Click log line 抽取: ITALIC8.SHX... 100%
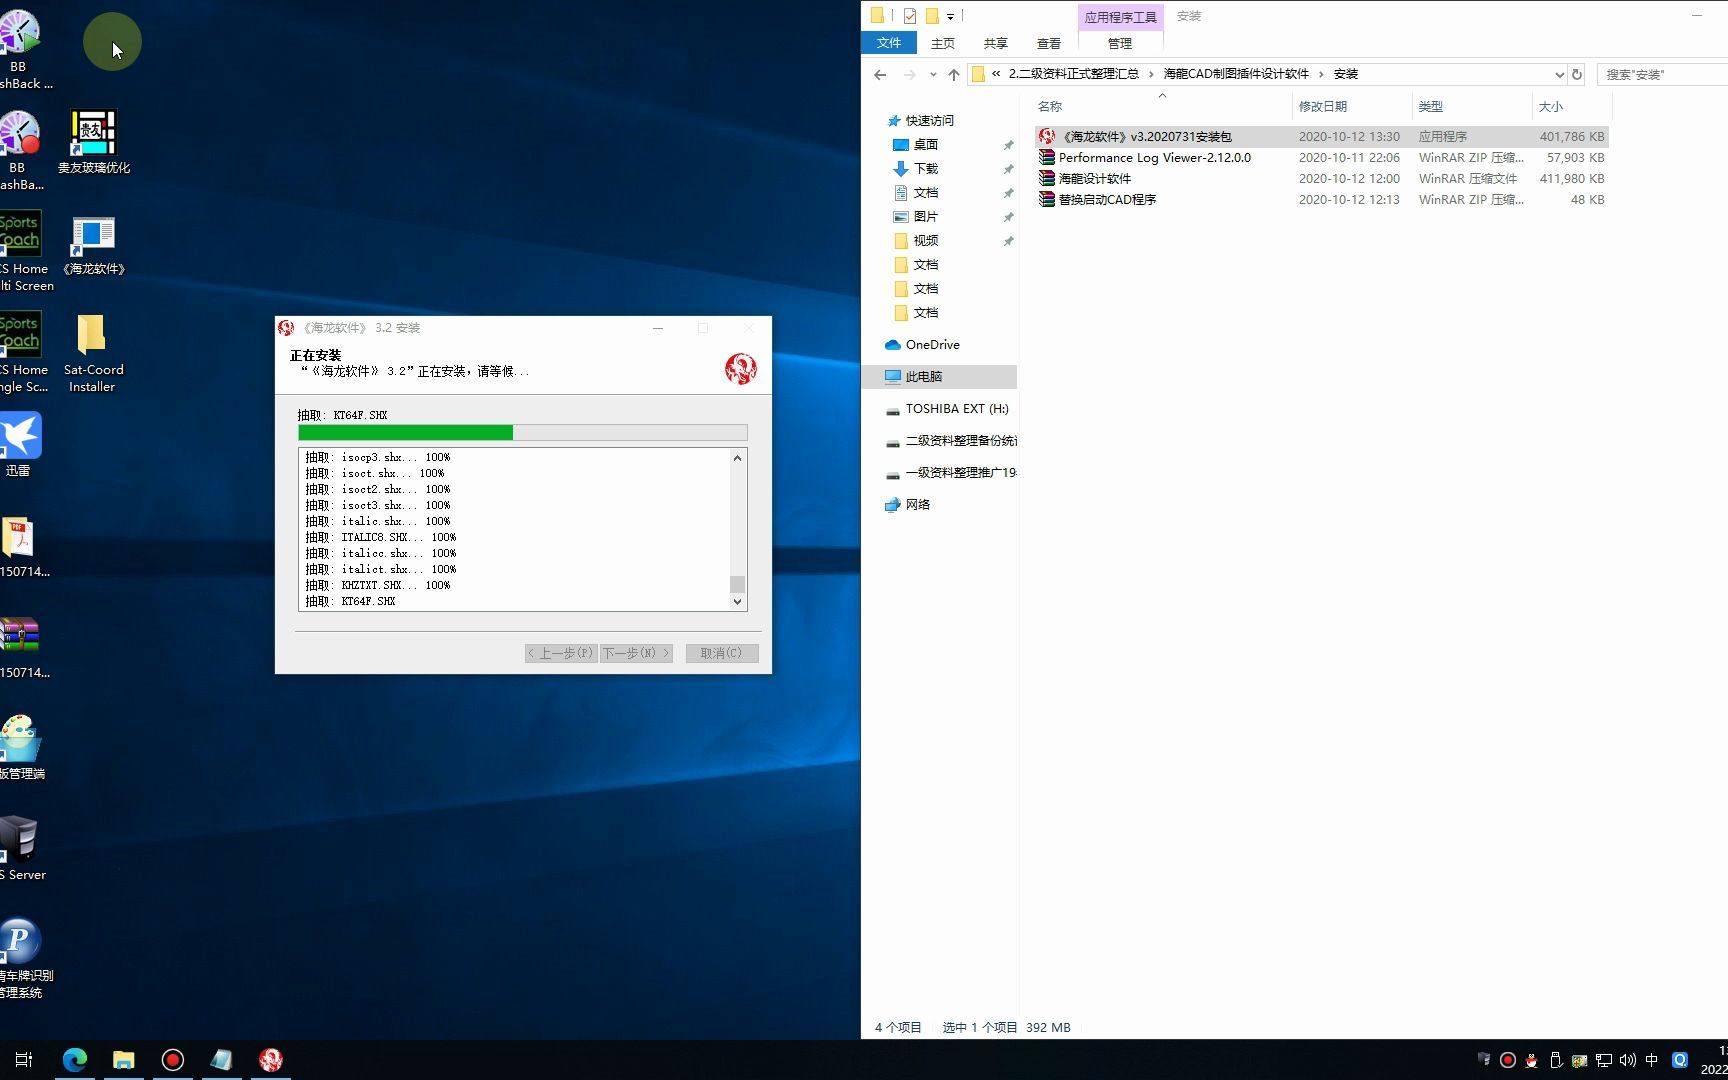1728x1080 pixels. (x=381, y=537)
